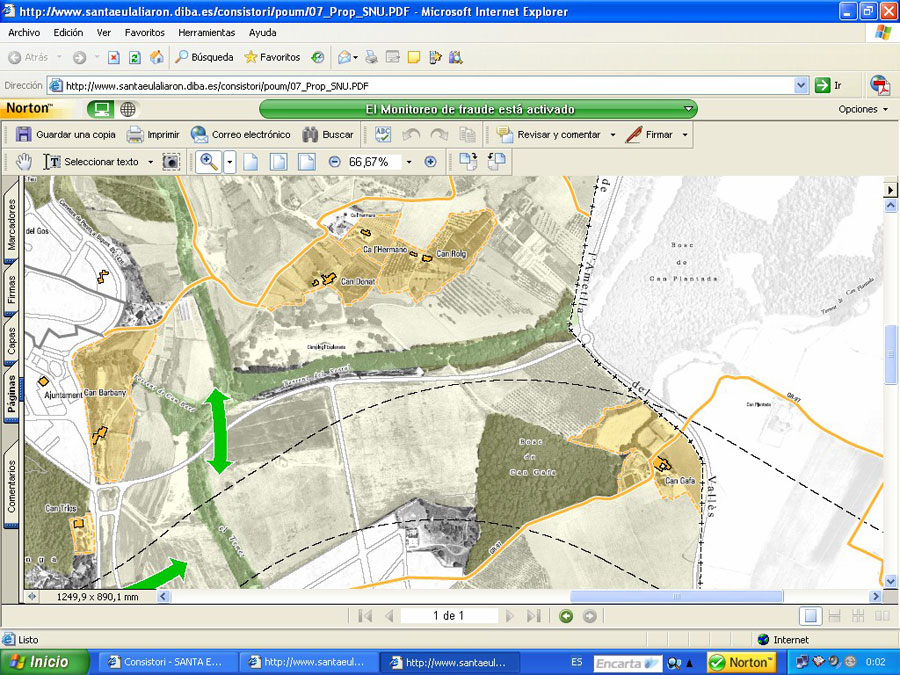900x675 pixels.
Task: Click the zoom in plus button
Action: coord(430,161)
